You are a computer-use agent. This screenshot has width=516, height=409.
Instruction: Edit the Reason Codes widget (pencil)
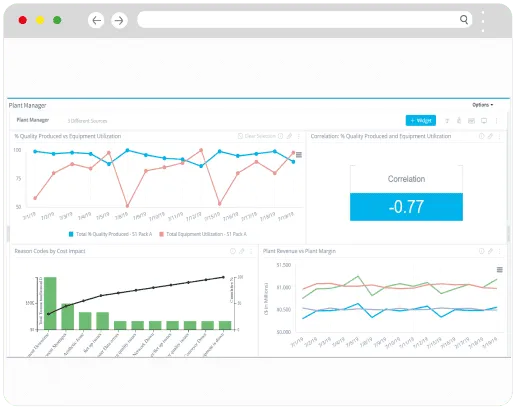pyautogui.click(x=242, y=251)
